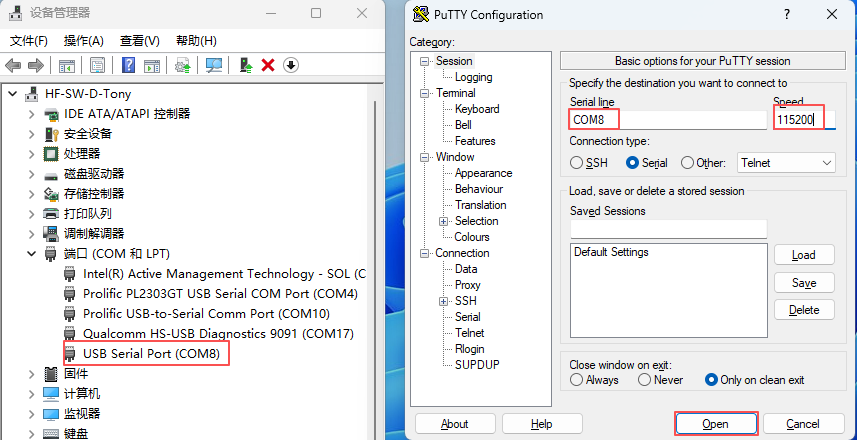
Task: Click the black down-arrow circle toolbar icon
Action: [x=291, y=65]
